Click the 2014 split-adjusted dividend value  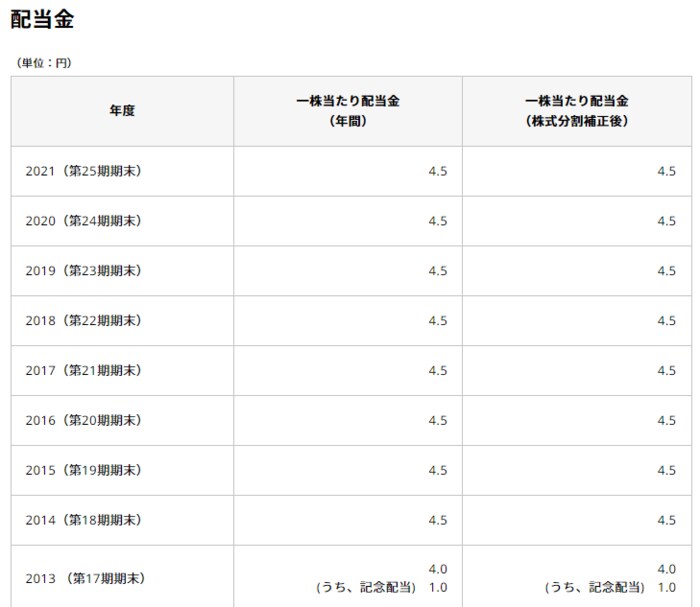(666, 521)
